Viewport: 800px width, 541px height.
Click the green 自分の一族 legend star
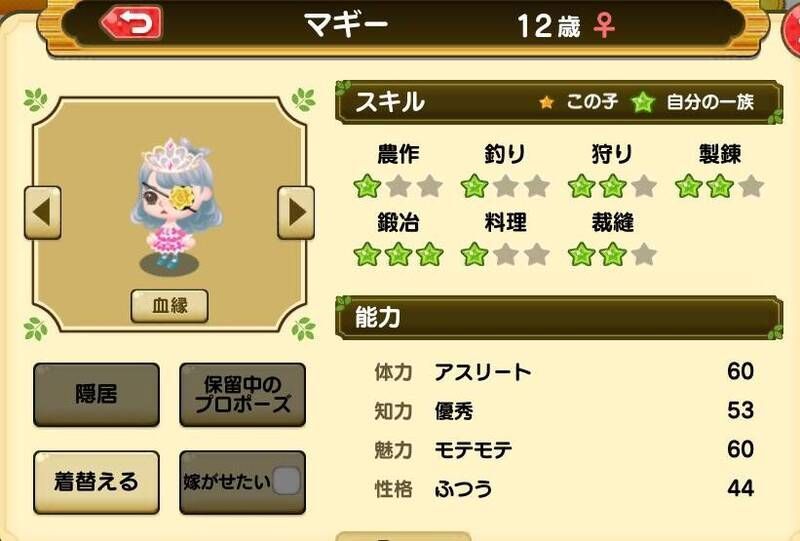point(643,103)
